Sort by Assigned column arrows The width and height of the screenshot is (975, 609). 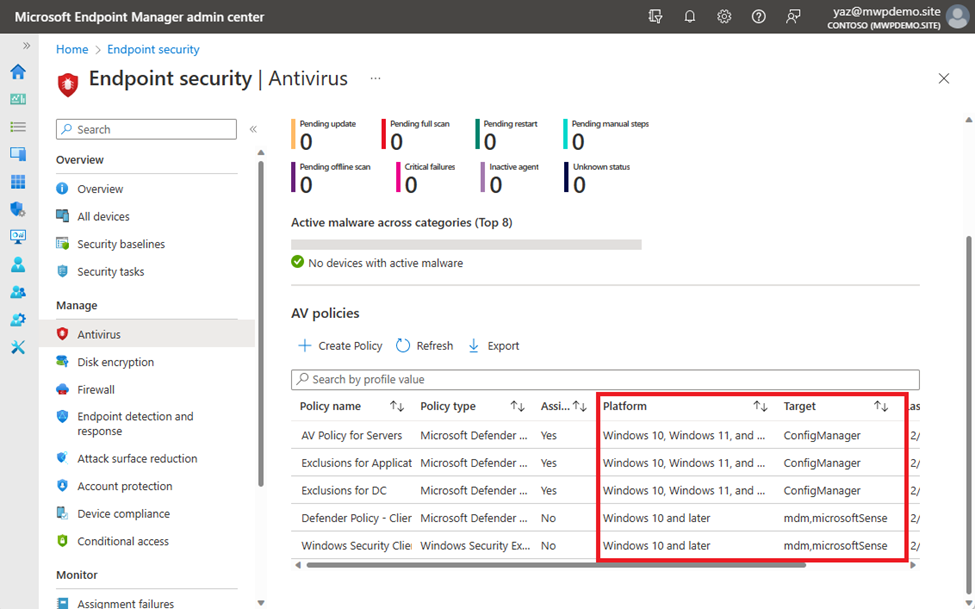(x=580, y=406)
